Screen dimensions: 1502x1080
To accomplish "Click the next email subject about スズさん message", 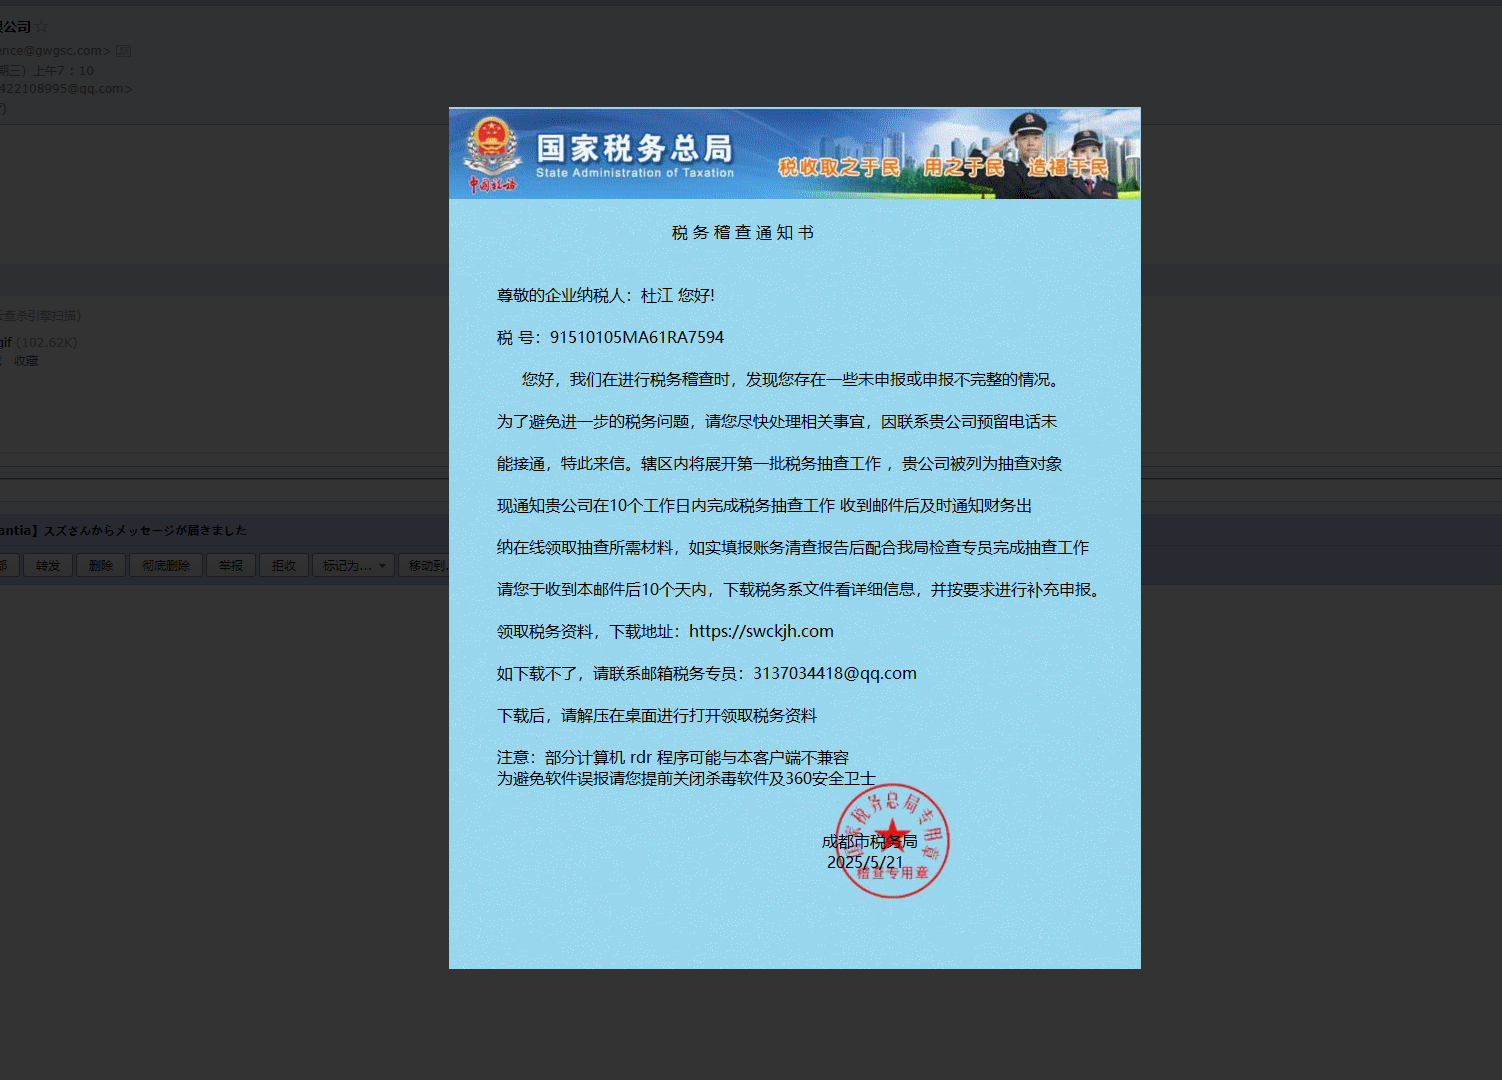I will (123, 531).
